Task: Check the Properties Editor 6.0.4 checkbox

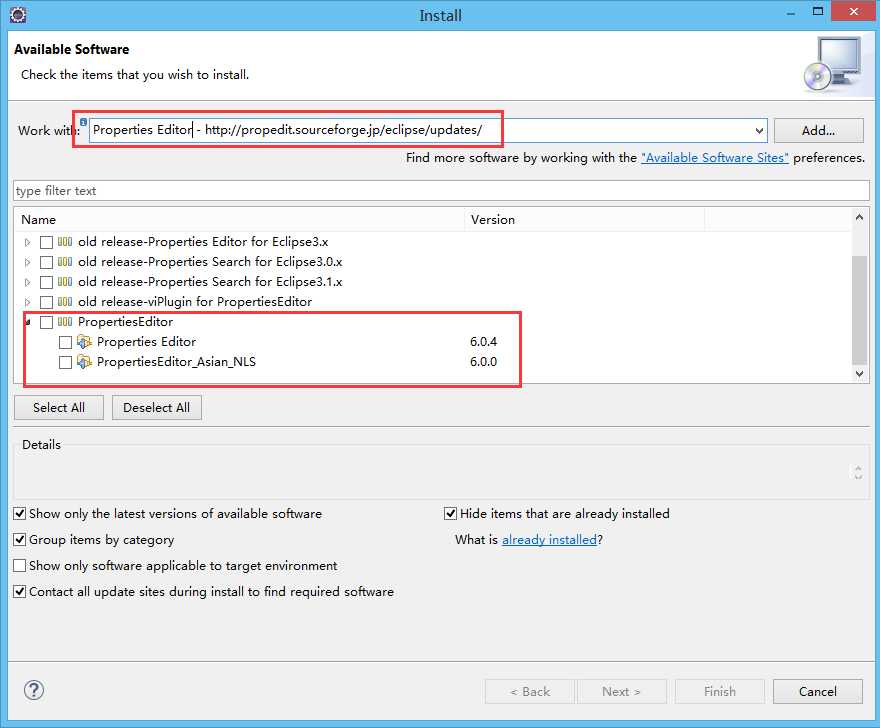Action: click(x=65, y=342)
